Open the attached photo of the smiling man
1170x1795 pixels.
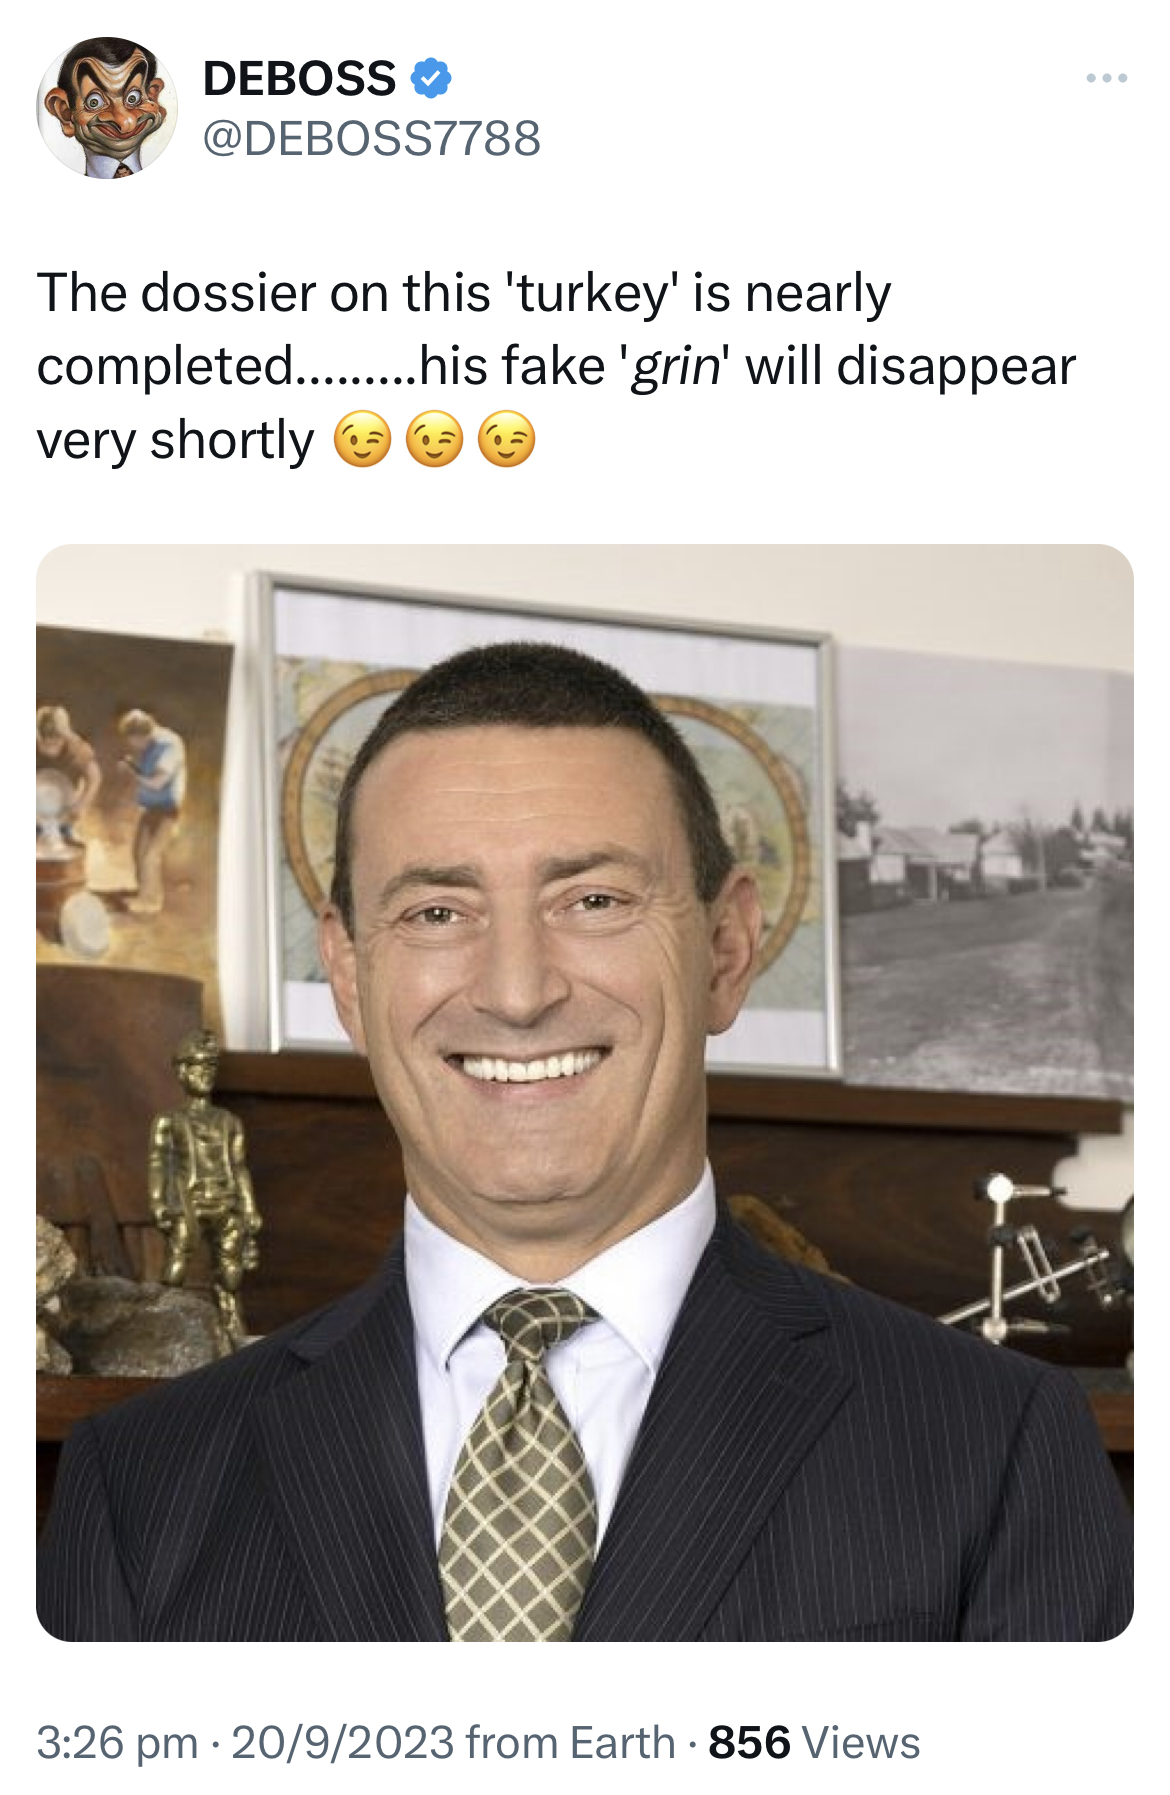click(x=585, y=1093)
